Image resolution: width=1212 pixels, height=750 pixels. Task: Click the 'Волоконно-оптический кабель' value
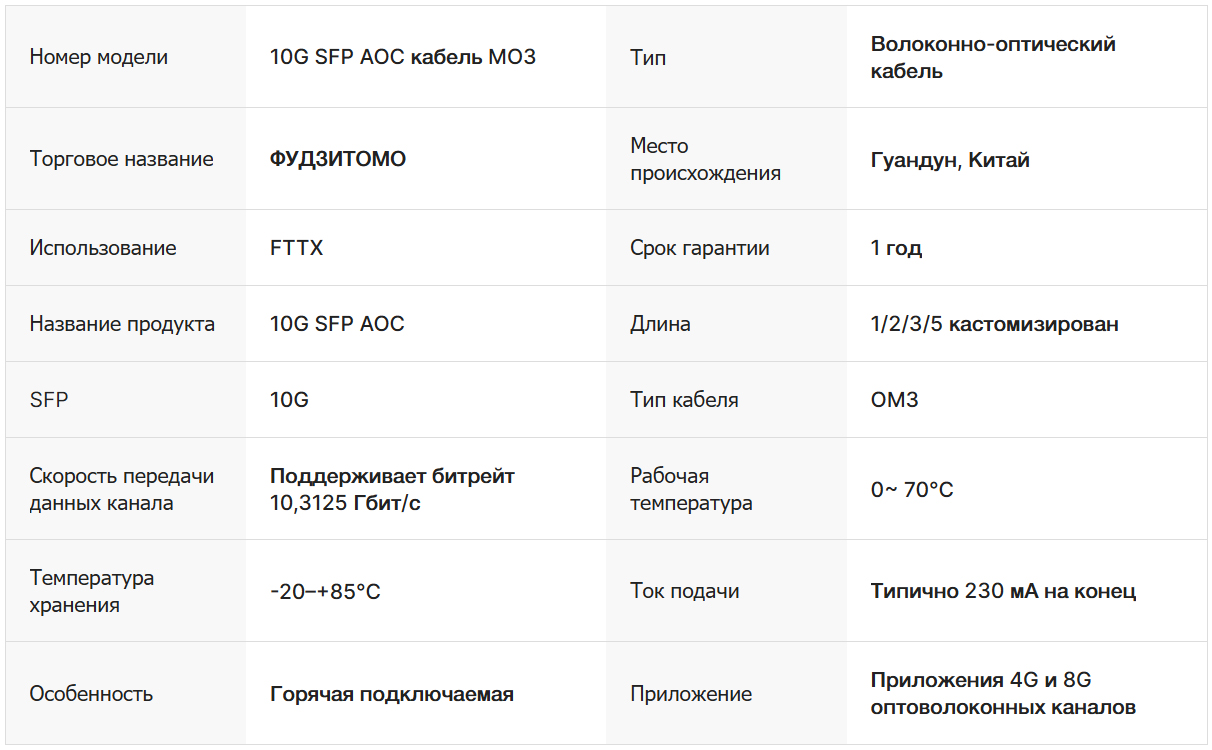(x=993, y=57)
